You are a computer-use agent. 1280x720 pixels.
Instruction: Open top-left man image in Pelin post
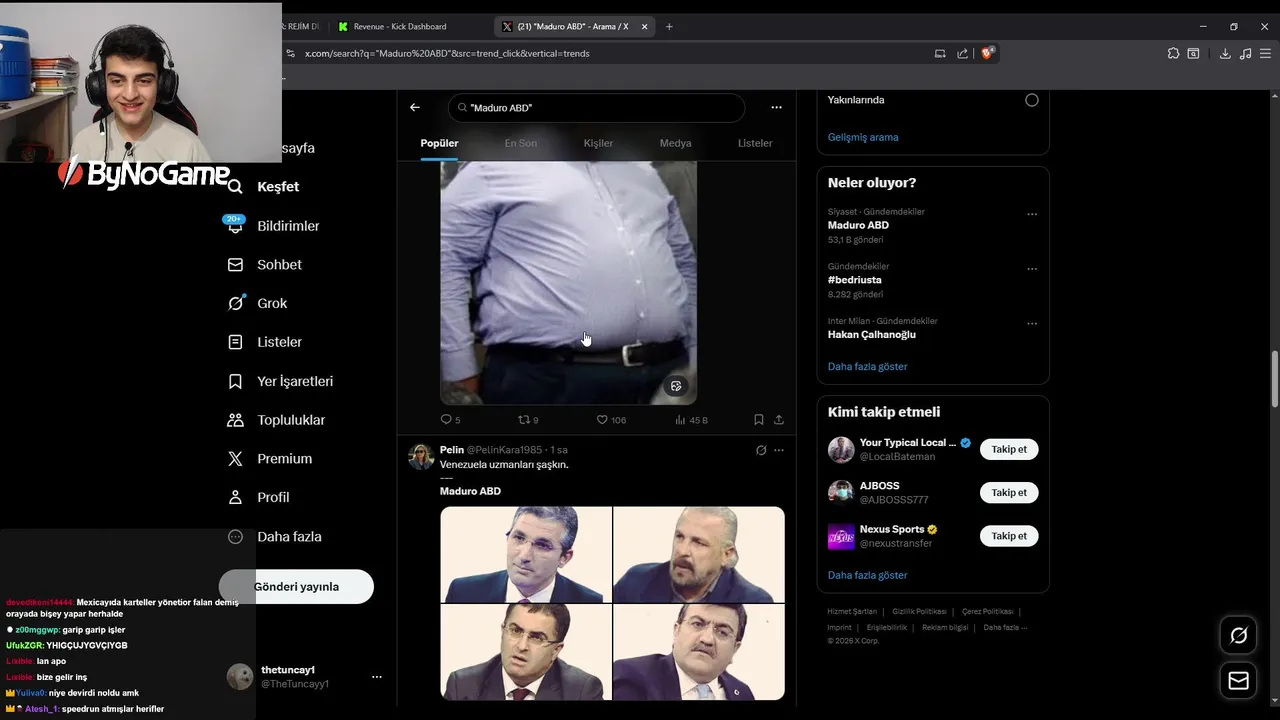coord(526,554)
